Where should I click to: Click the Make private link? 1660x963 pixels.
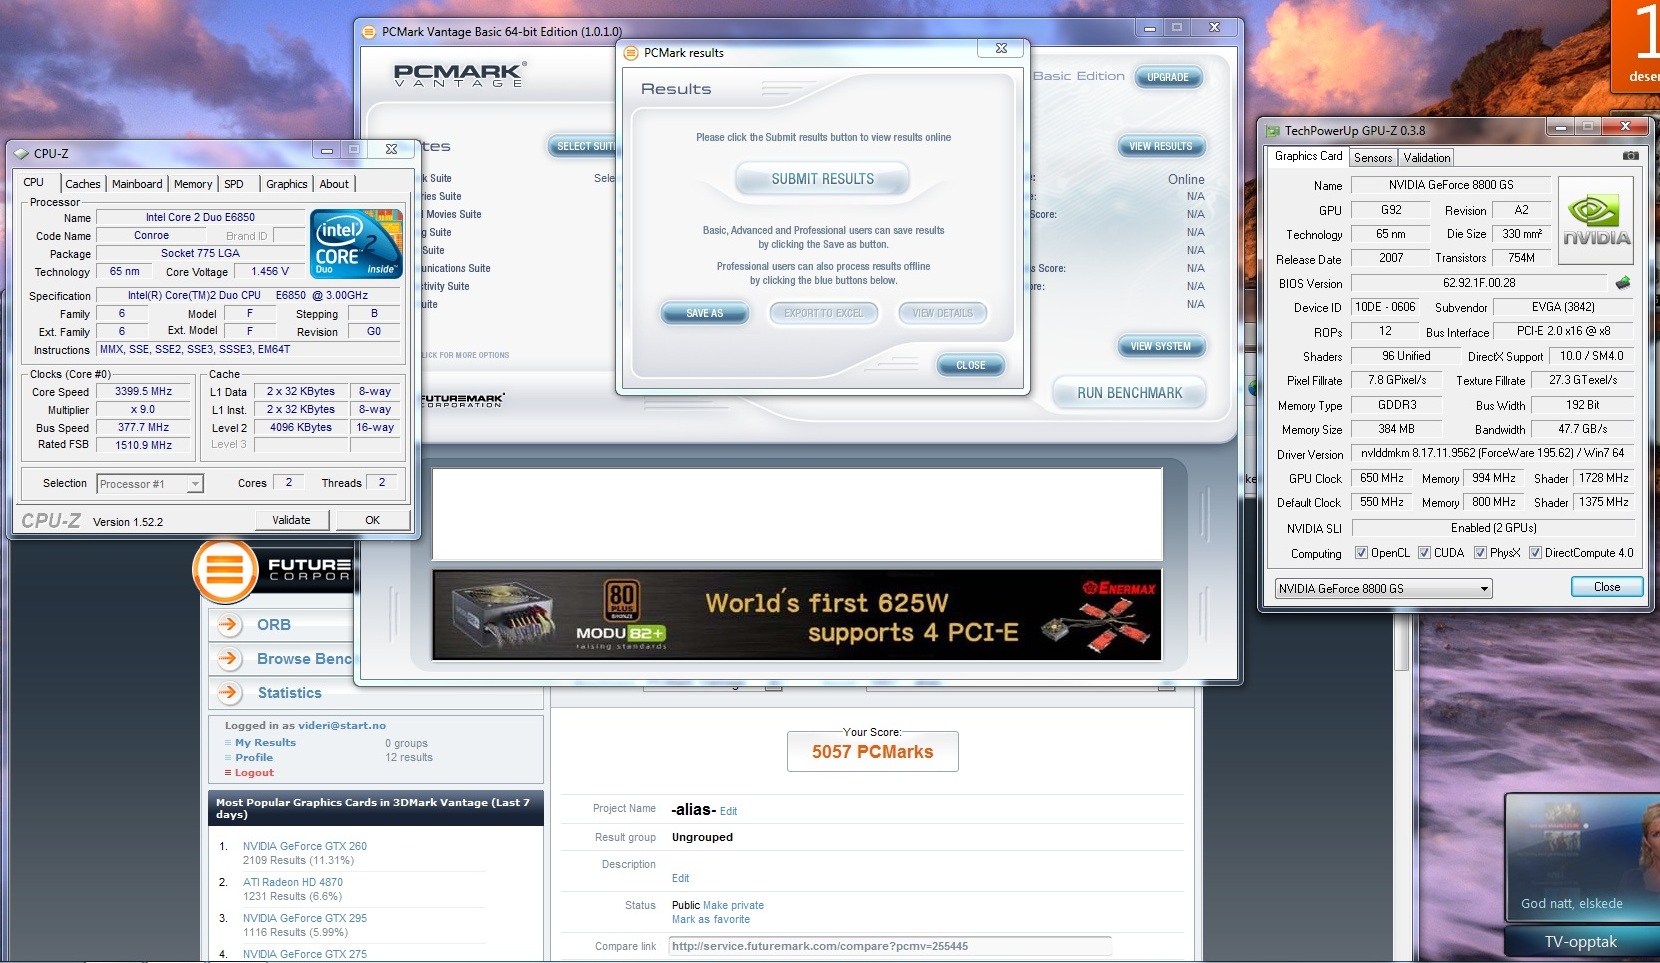pos(733,905)
